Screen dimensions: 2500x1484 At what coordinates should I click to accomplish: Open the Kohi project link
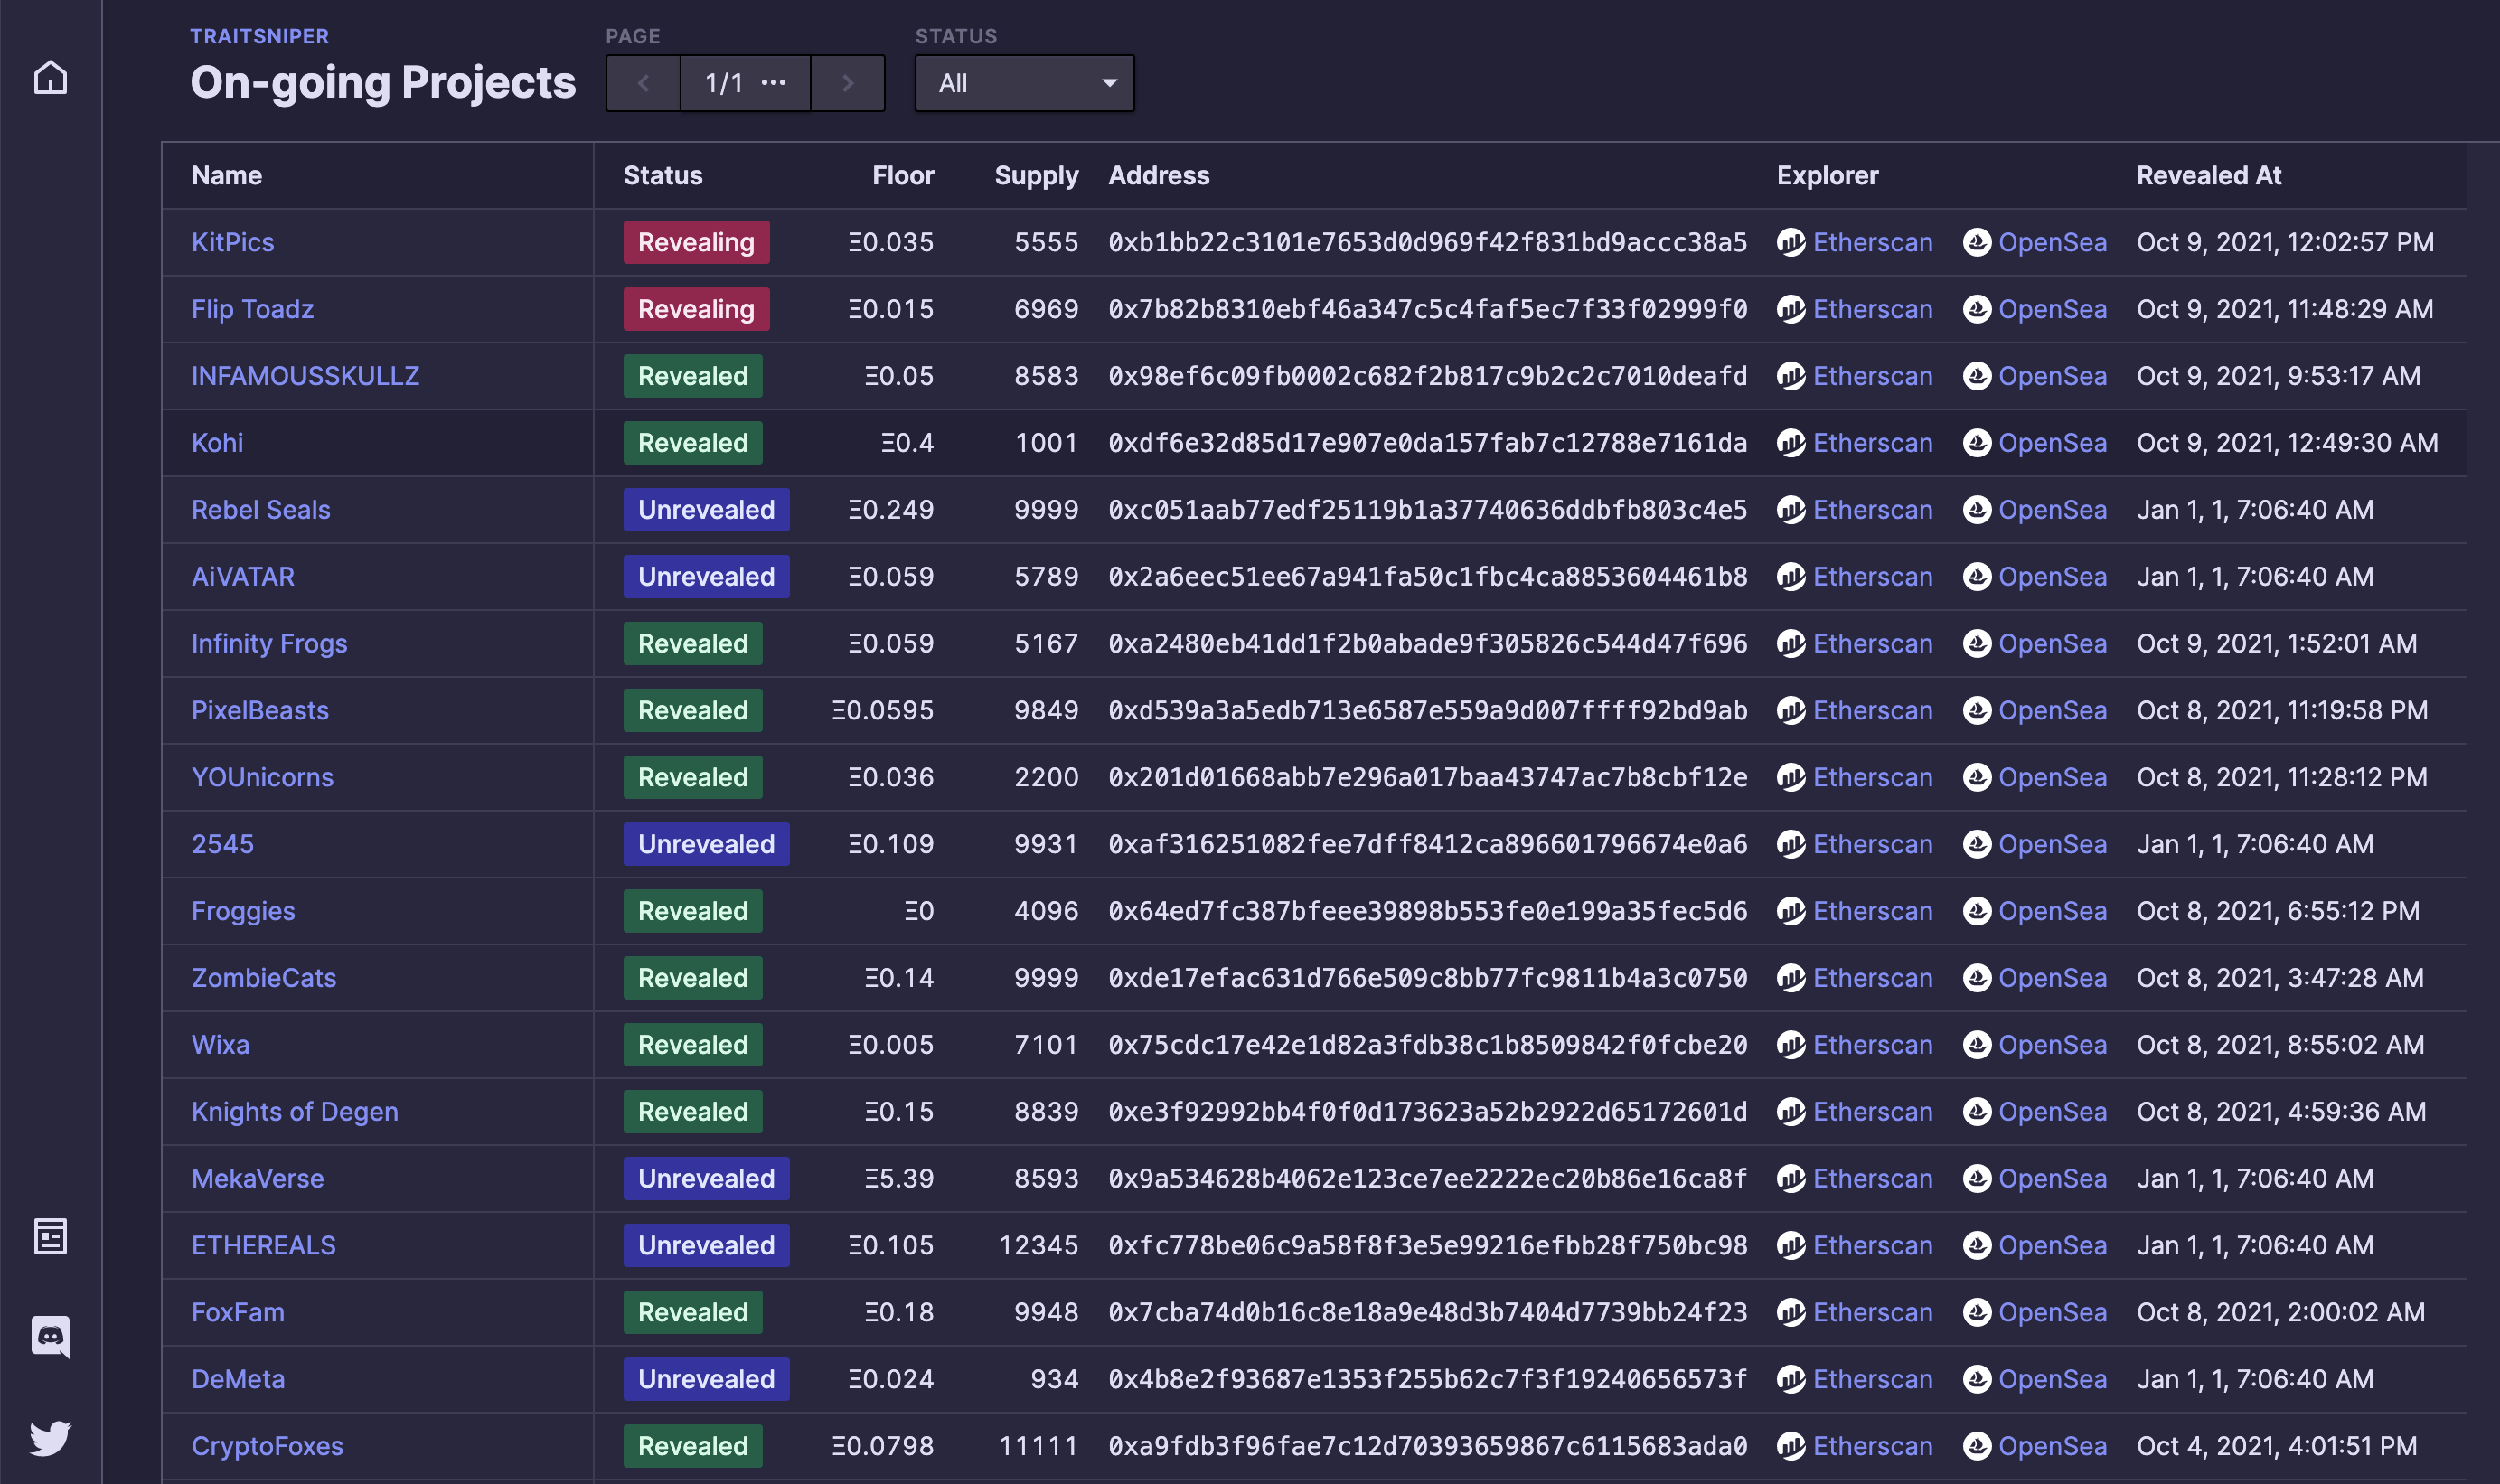pos(217,443)
